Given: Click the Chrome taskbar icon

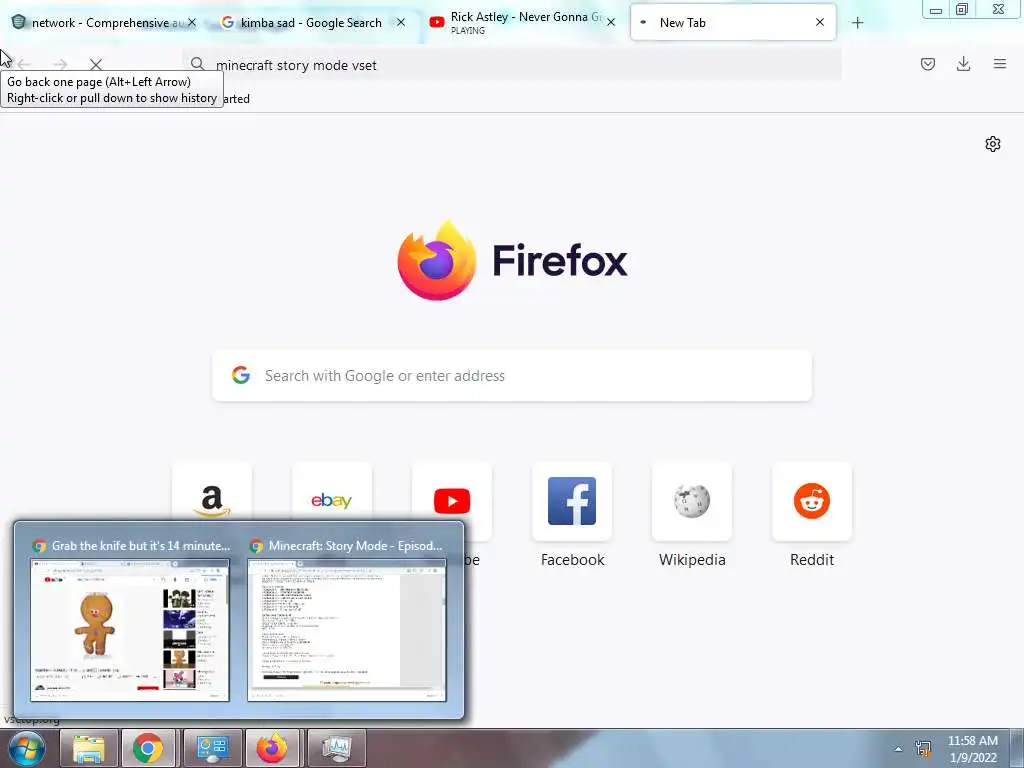Looking at the screenshot, I should tap(148, 748).
